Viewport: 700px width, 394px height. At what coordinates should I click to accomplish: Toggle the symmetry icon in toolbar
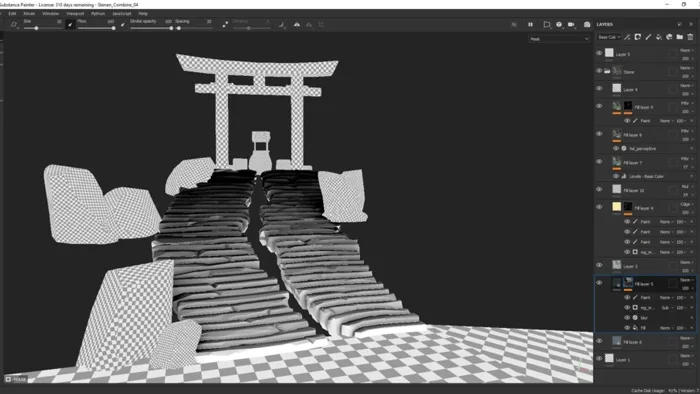pyautogui.click(x=296, y=25)
